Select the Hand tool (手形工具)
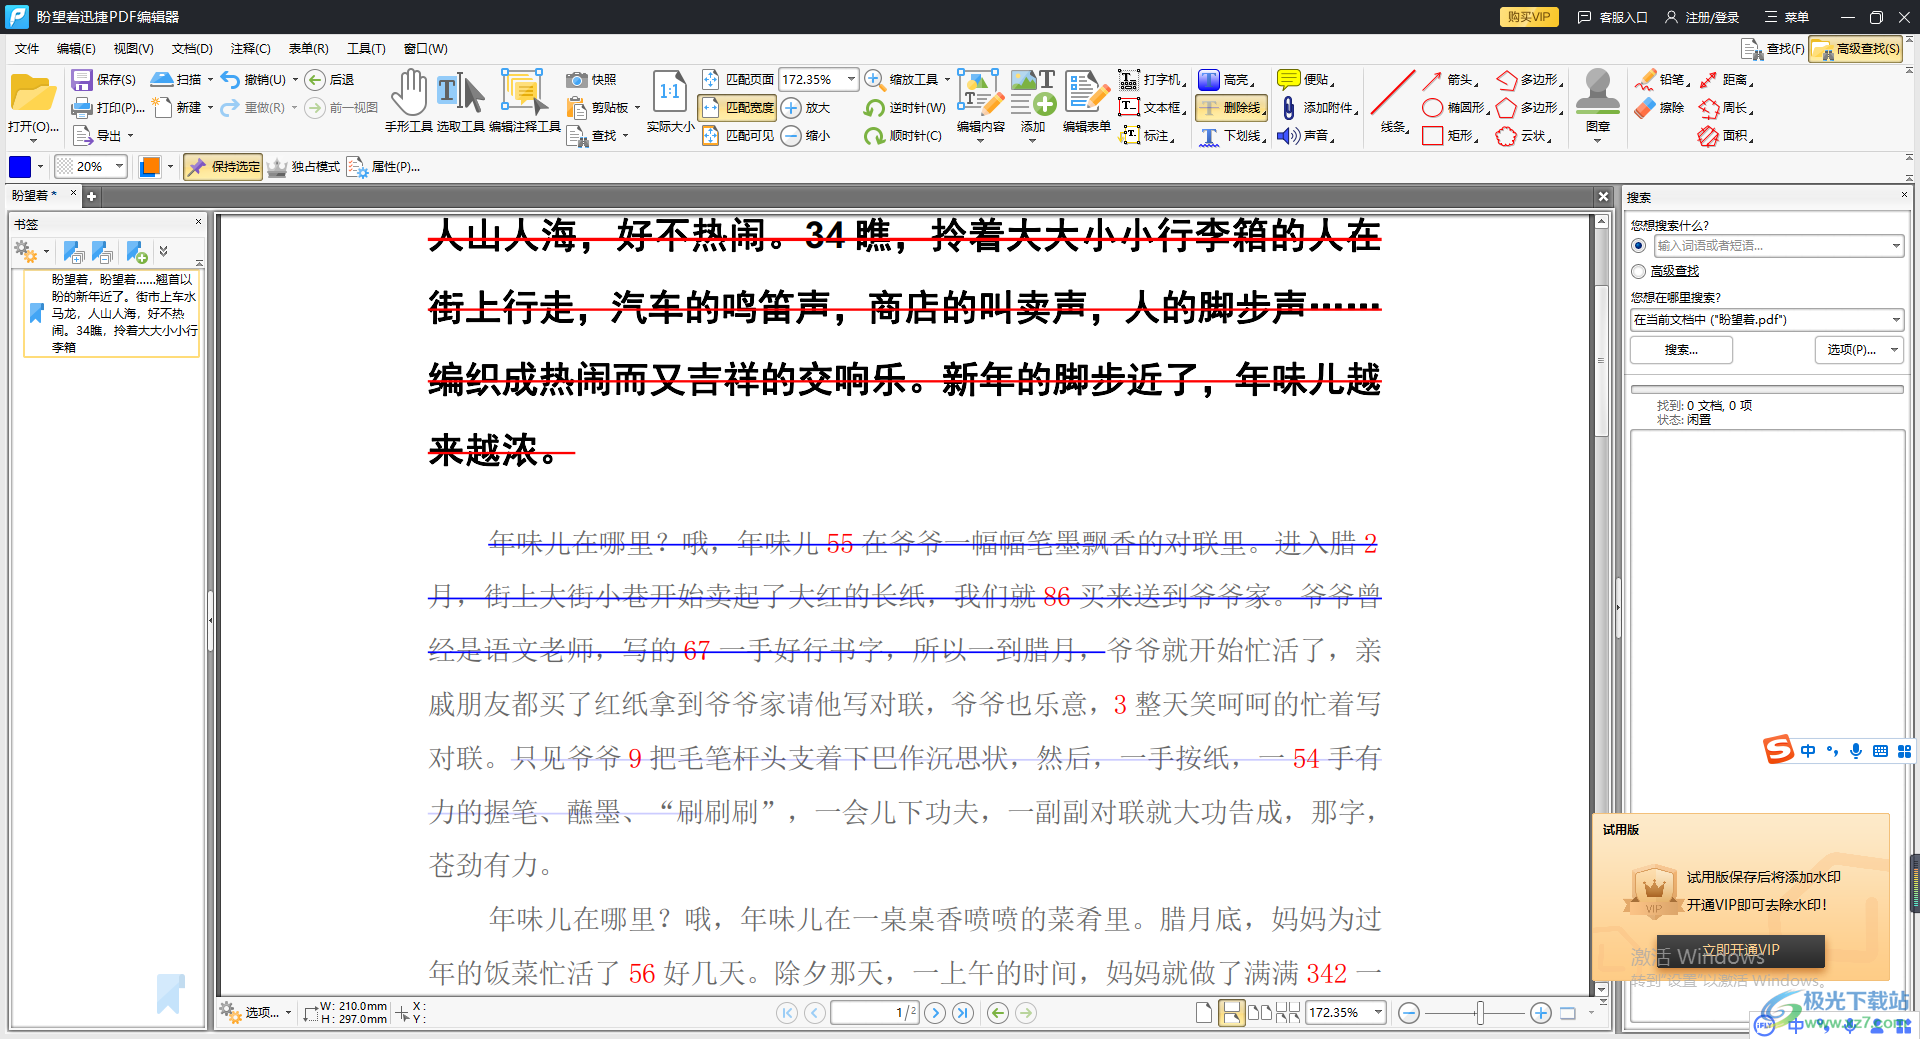The width and height of the screenshot is (1920, 1039). (408, 100)
